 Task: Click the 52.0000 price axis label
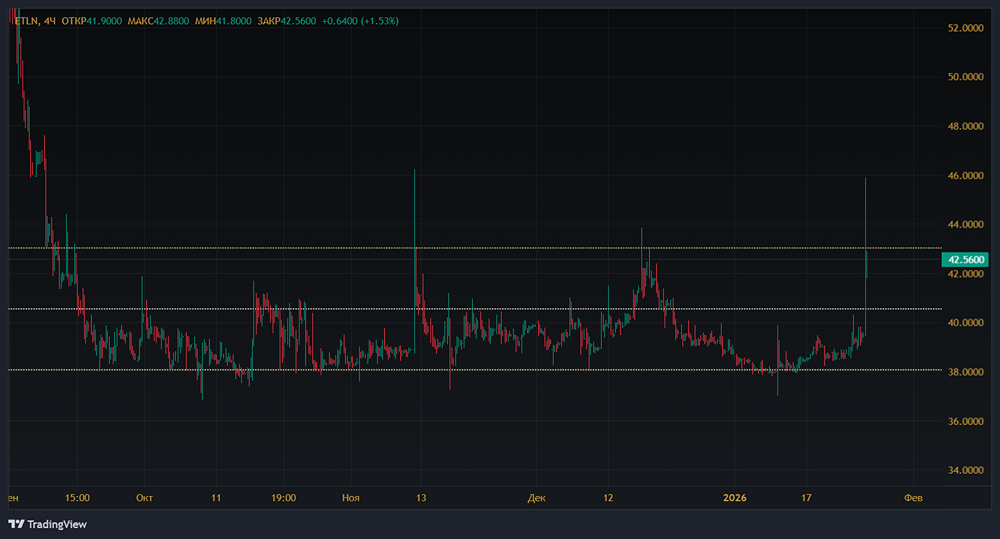point(966,28)
